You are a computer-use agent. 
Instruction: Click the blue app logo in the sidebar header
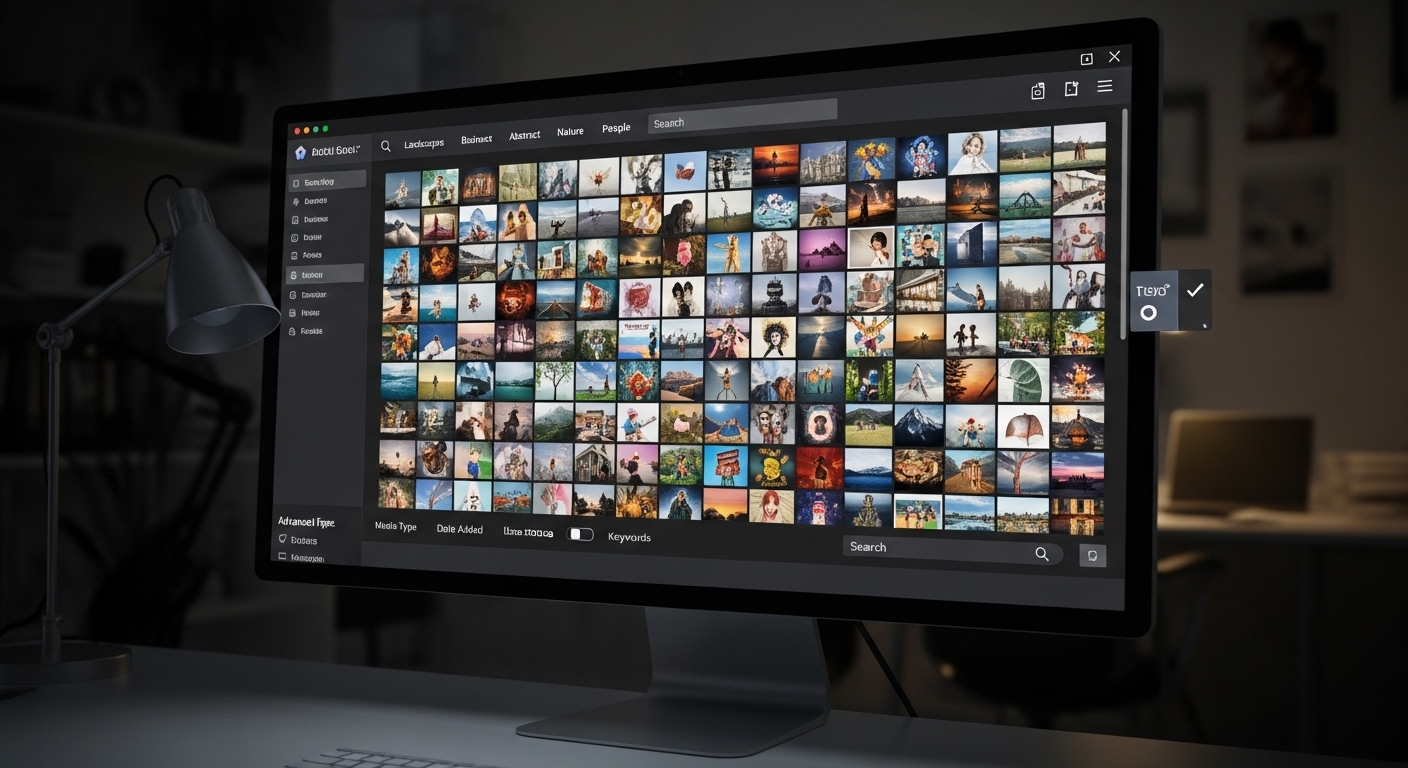(300, 152)
